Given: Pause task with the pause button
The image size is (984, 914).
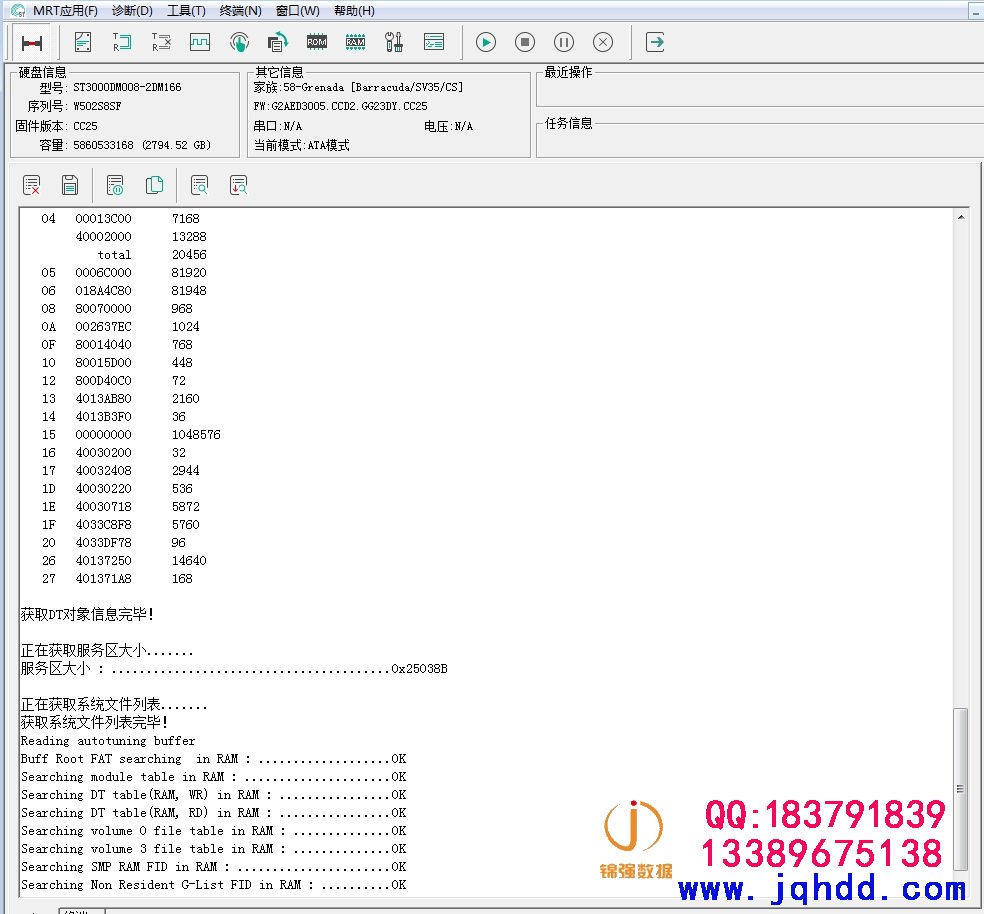Looking at the screenshot, I should tap(564, 42).
